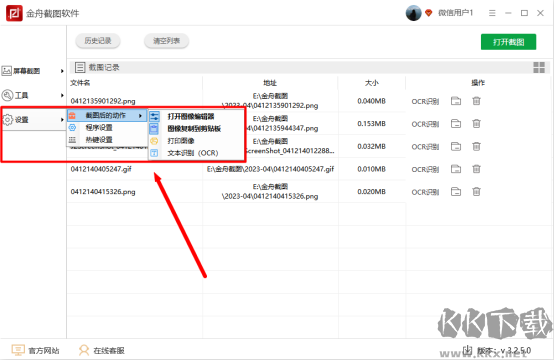Viewport: 554px width, 360px height.
Task: Click the 地址 column header
Action: (x=270, y=83)
